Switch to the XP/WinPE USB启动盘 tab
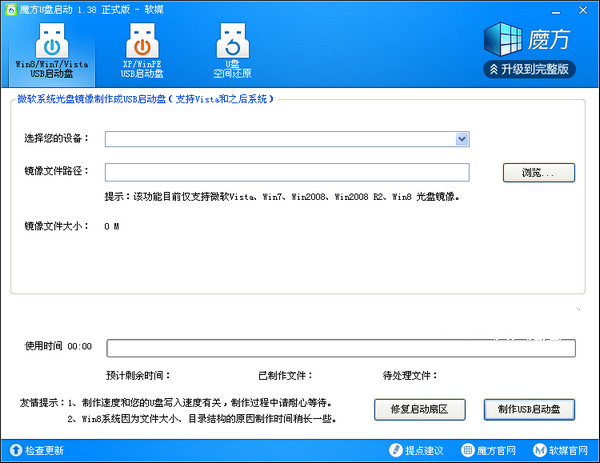 142,51
